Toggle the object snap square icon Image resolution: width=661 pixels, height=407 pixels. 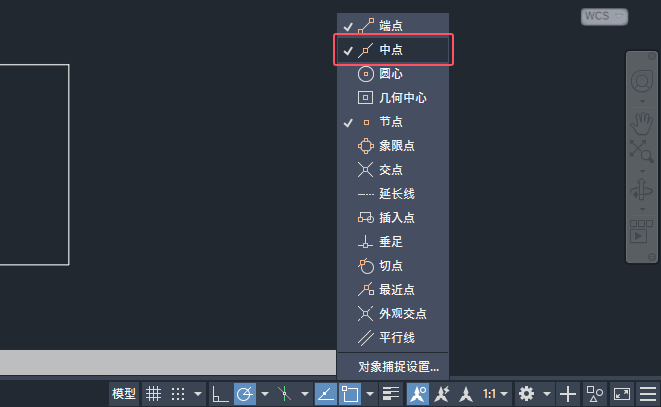[350, 394]
